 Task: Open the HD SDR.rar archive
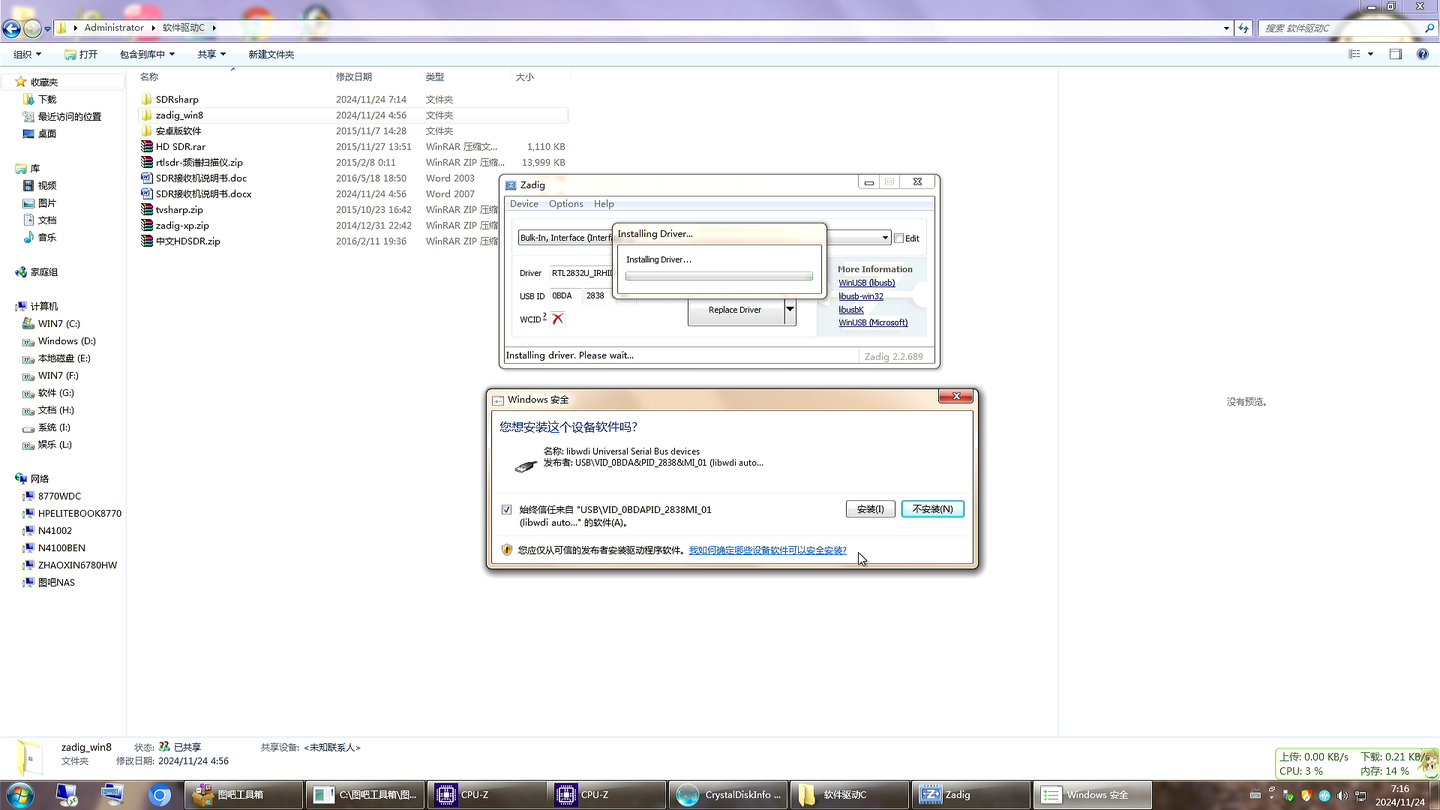[x=180, y=147]
